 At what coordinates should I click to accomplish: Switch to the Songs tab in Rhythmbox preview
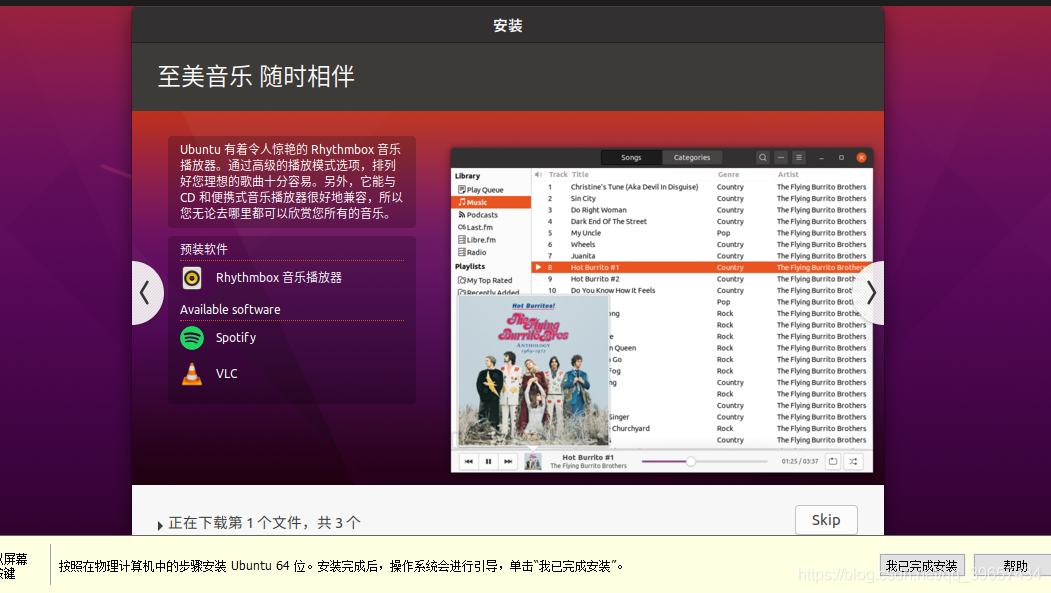631,157
